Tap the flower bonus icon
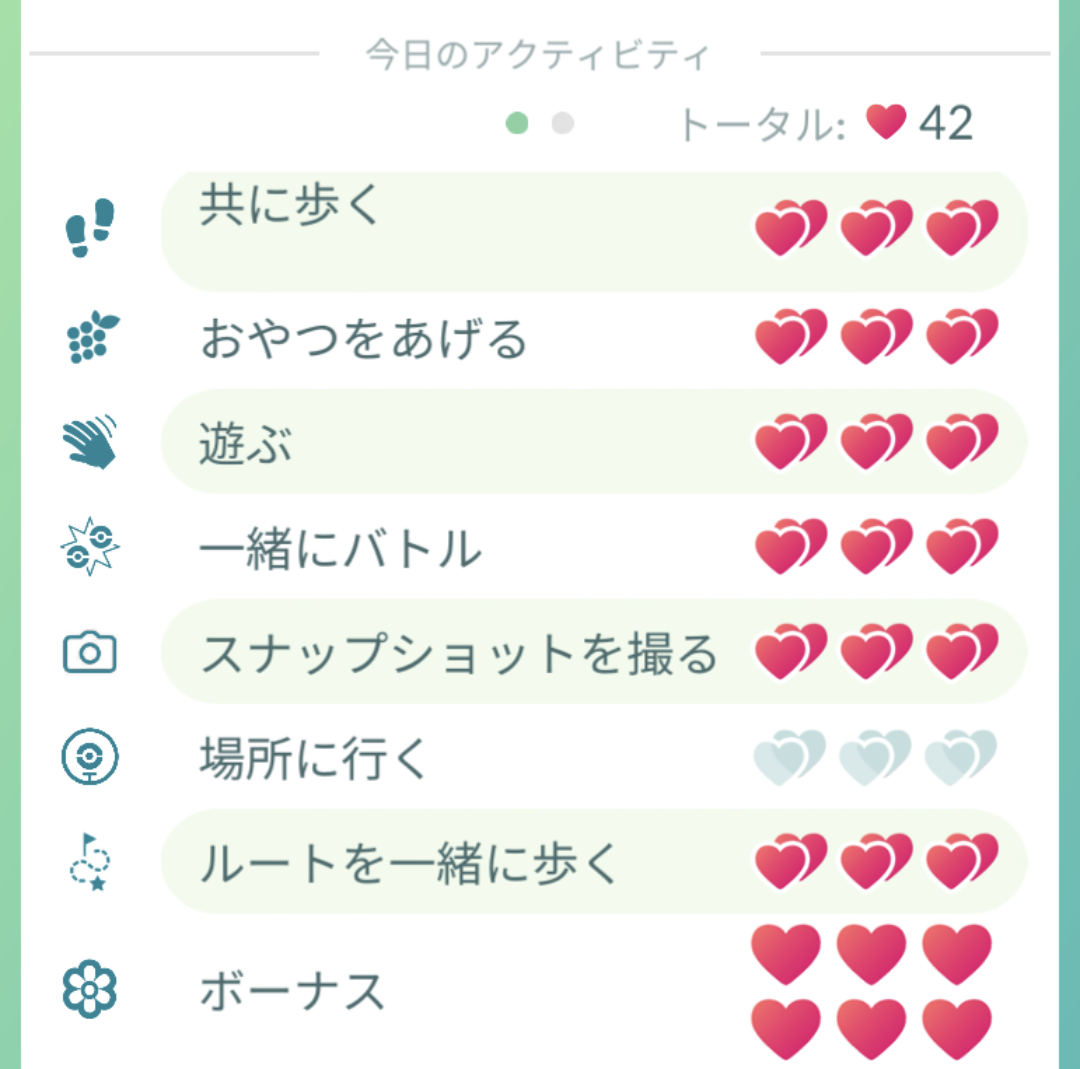Image resolution: width=1080 pixels, height=1069 pixels. (90, 989)
